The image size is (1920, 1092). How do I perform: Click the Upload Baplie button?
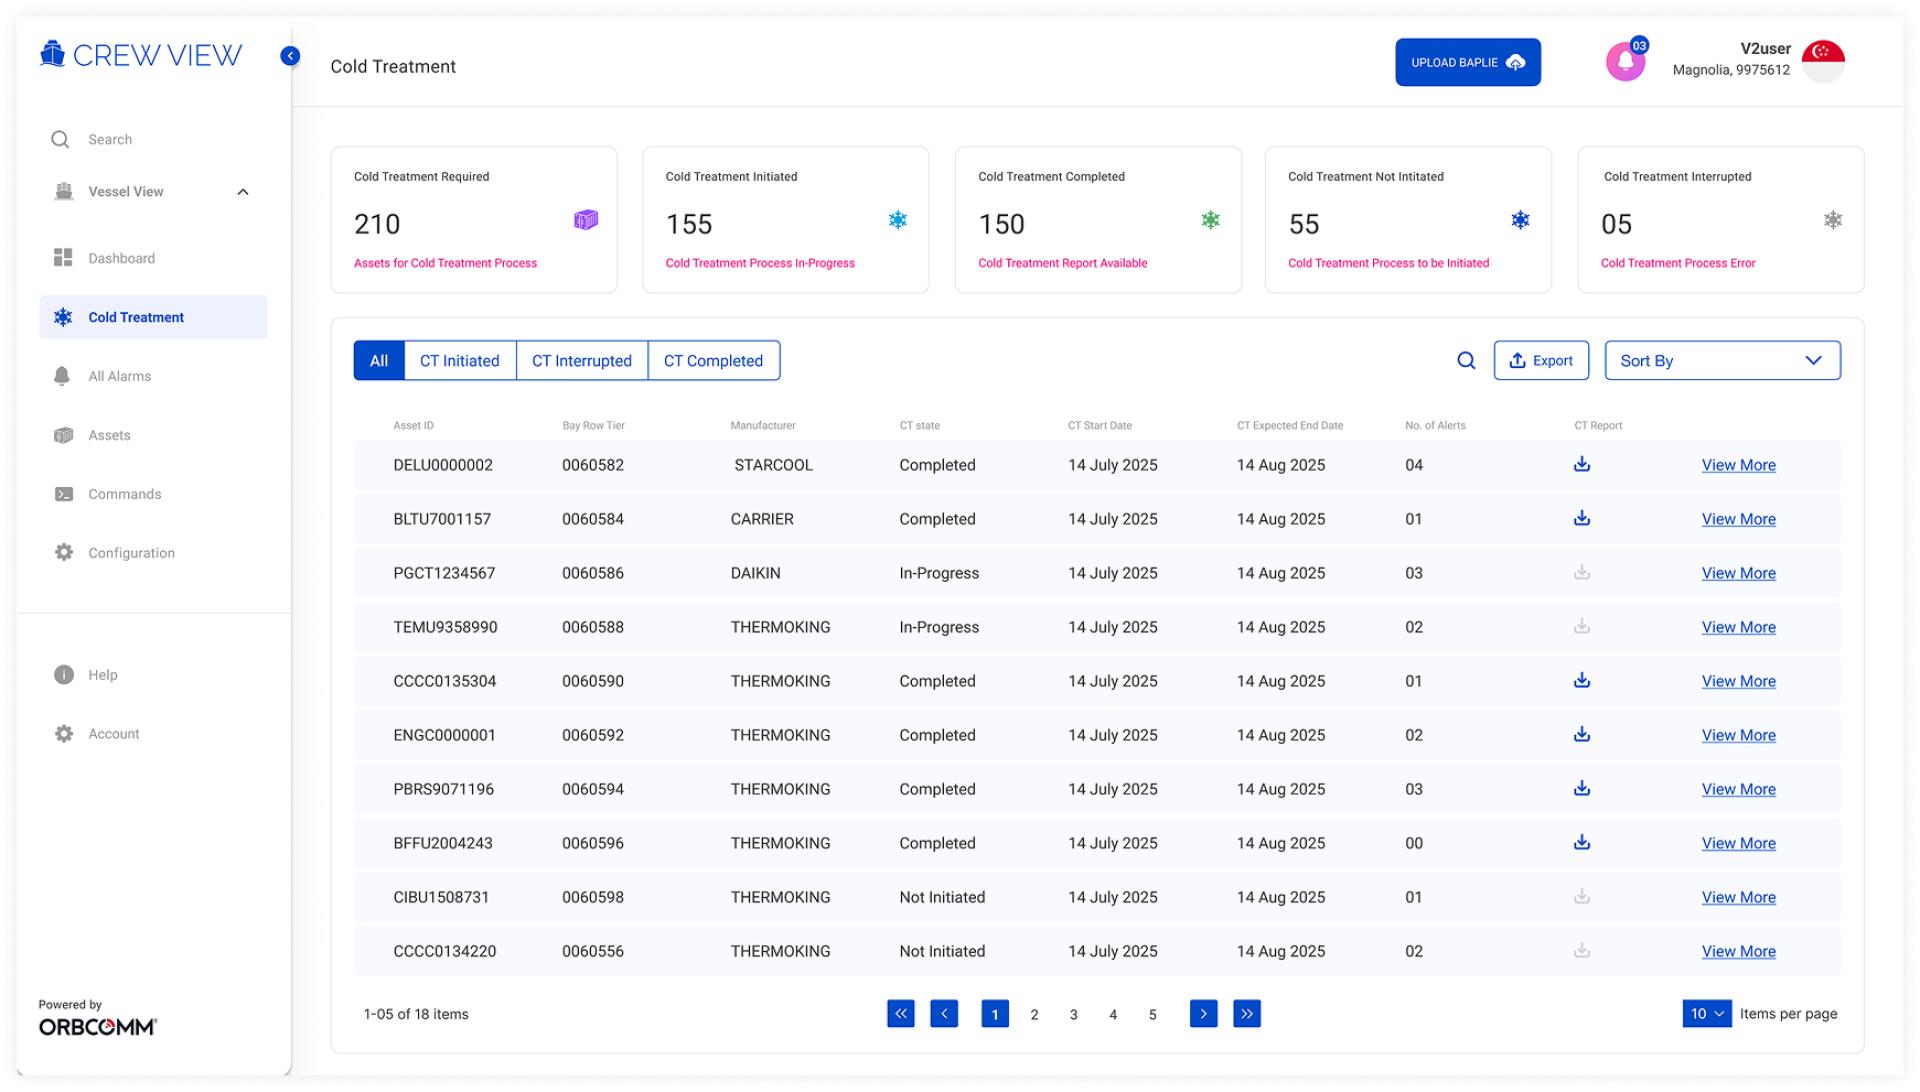1468,62
